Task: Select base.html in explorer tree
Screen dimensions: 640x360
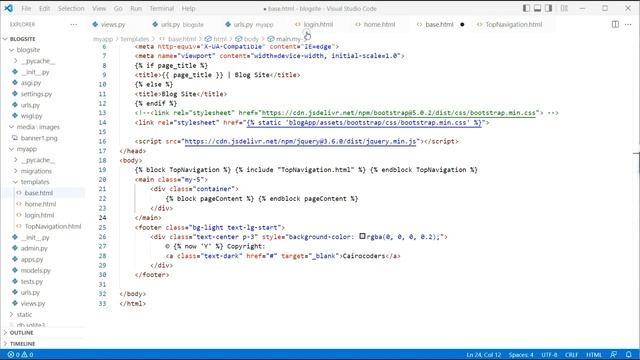Action: (x=39, y=193)
